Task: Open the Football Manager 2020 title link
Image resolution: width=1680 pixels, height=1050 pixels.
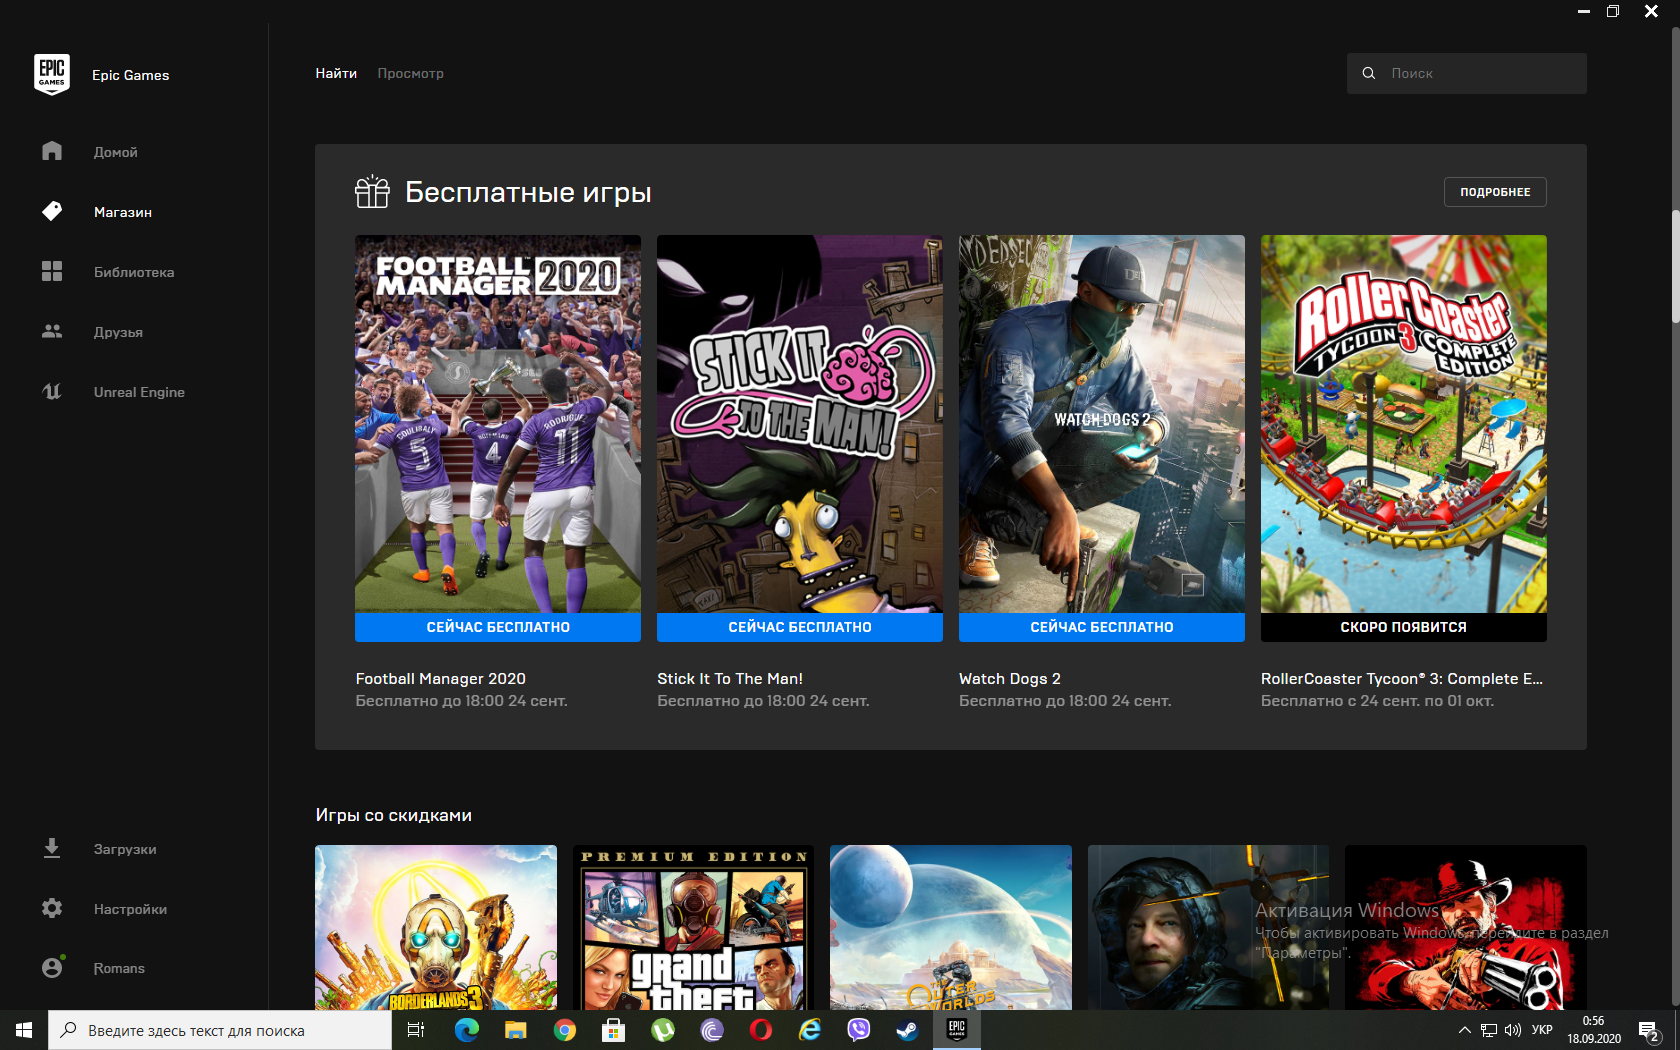Action: tap(441, 678)
